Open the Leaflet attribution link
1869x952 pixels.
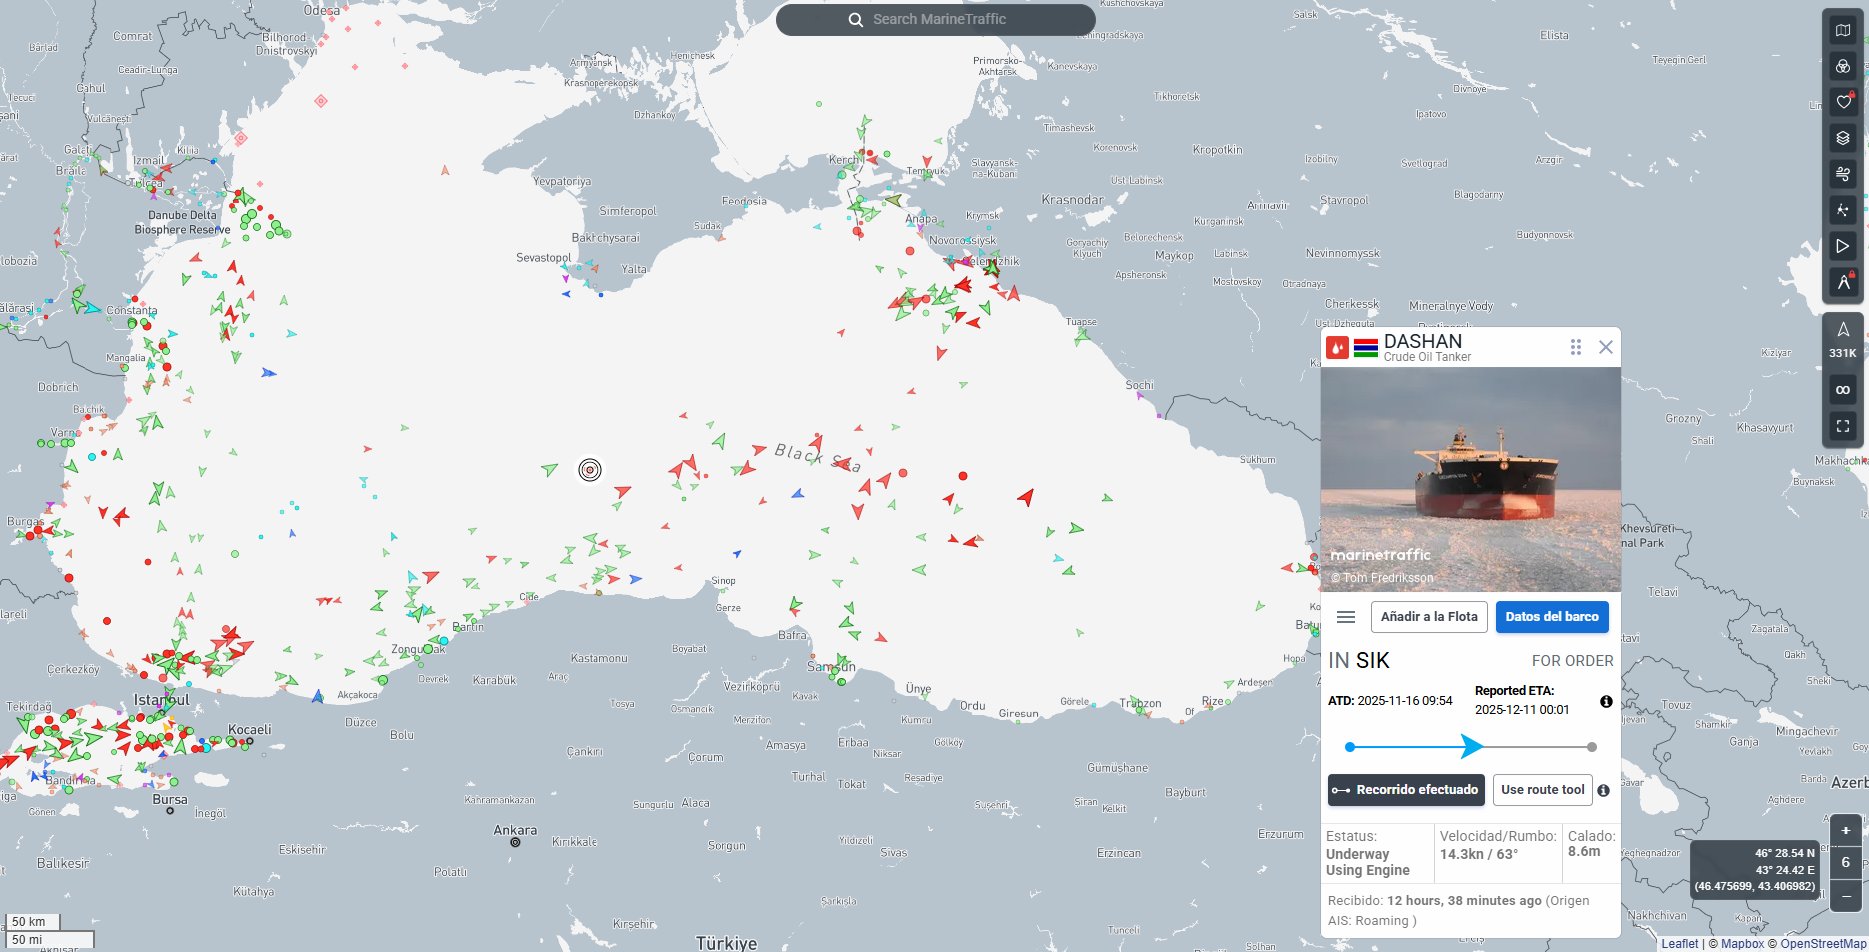(x=1680, y=943)
